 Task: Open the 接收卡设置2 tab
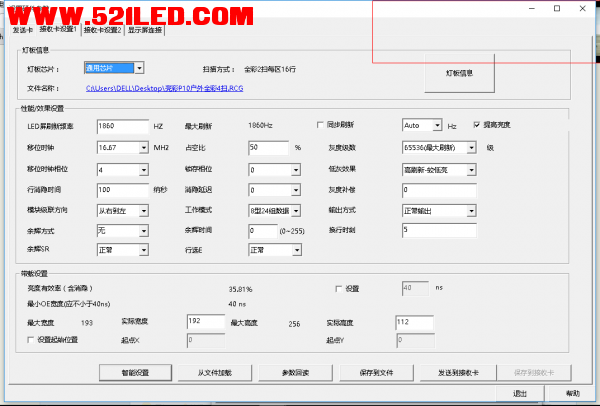(103, 30)
